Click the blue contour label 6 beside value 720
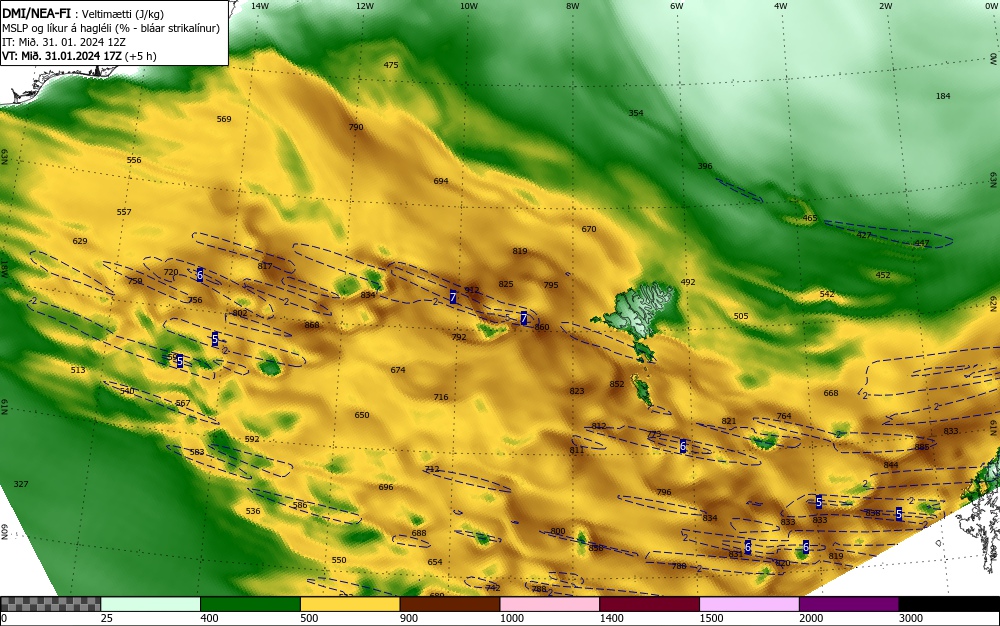 [200, 275]
